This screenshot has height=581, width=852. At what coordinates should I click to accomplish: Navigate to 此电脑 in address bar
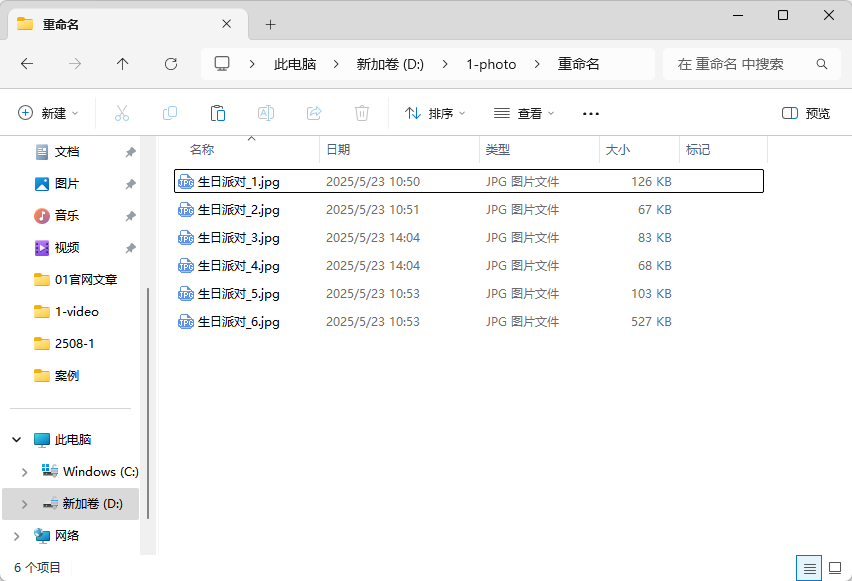[295, 64]
